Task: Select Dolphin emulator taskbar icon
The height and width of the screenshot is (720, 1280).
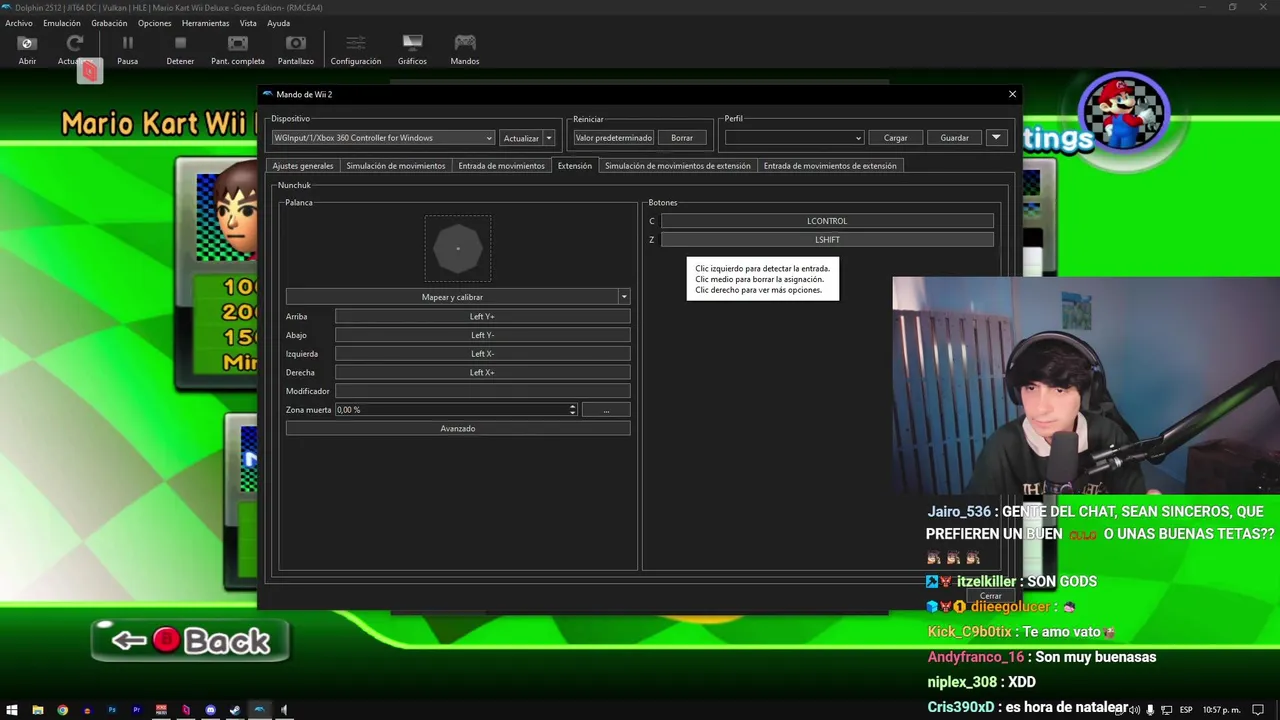Action: pos(259,710)
